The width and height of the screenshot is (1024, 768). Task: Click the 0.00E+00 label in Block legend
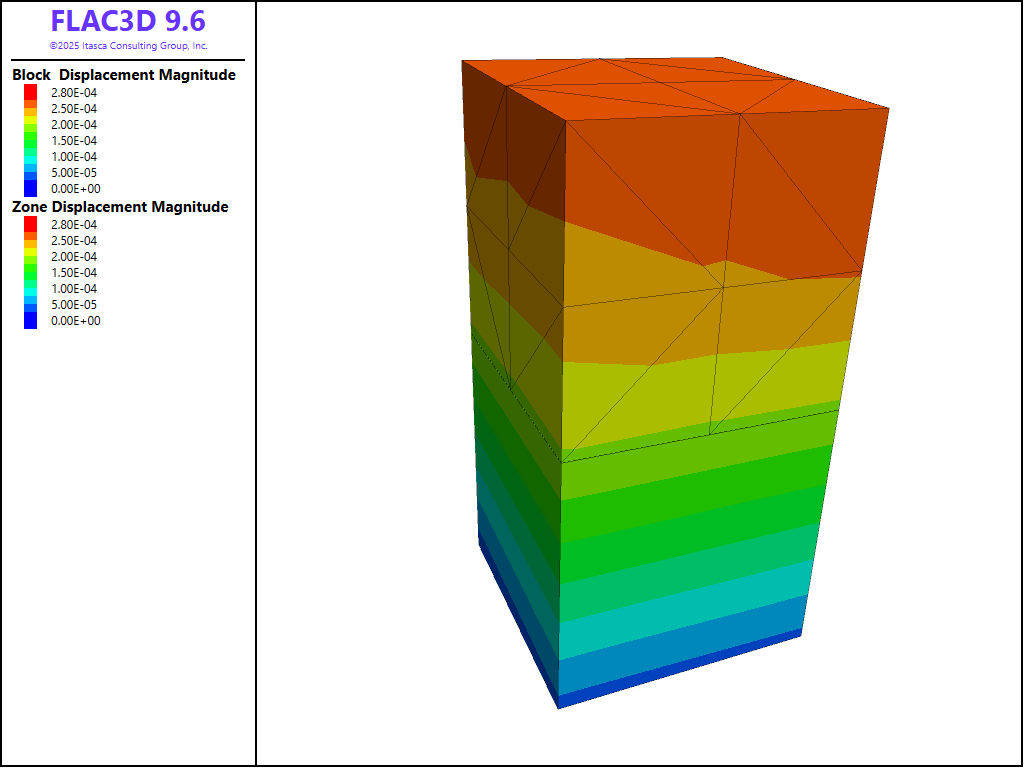click(x=75, y=189)
